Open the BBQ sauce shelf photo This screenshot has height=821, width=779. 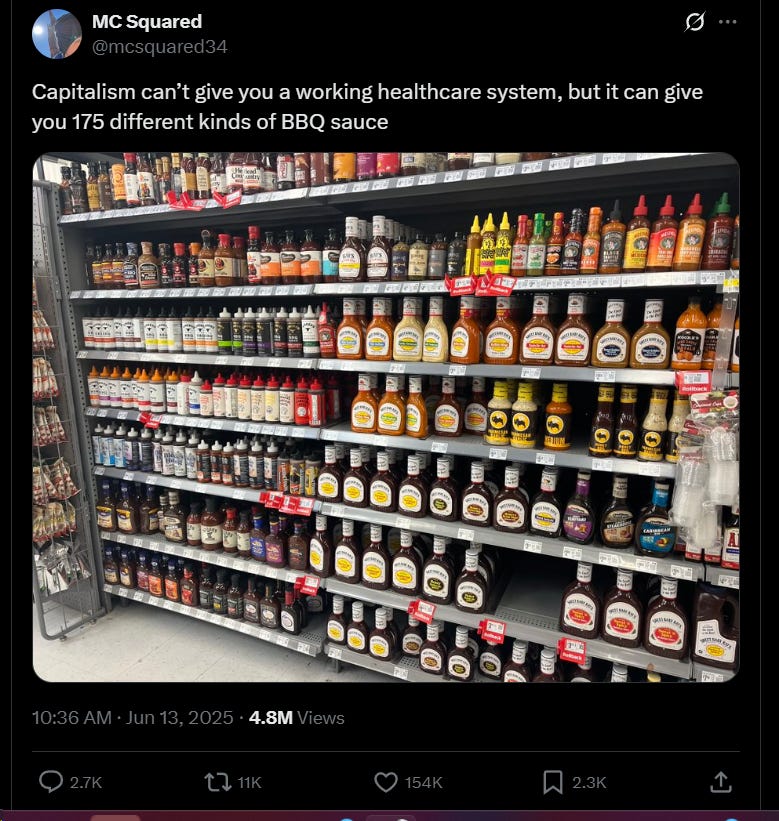click(x=386, y=417)
